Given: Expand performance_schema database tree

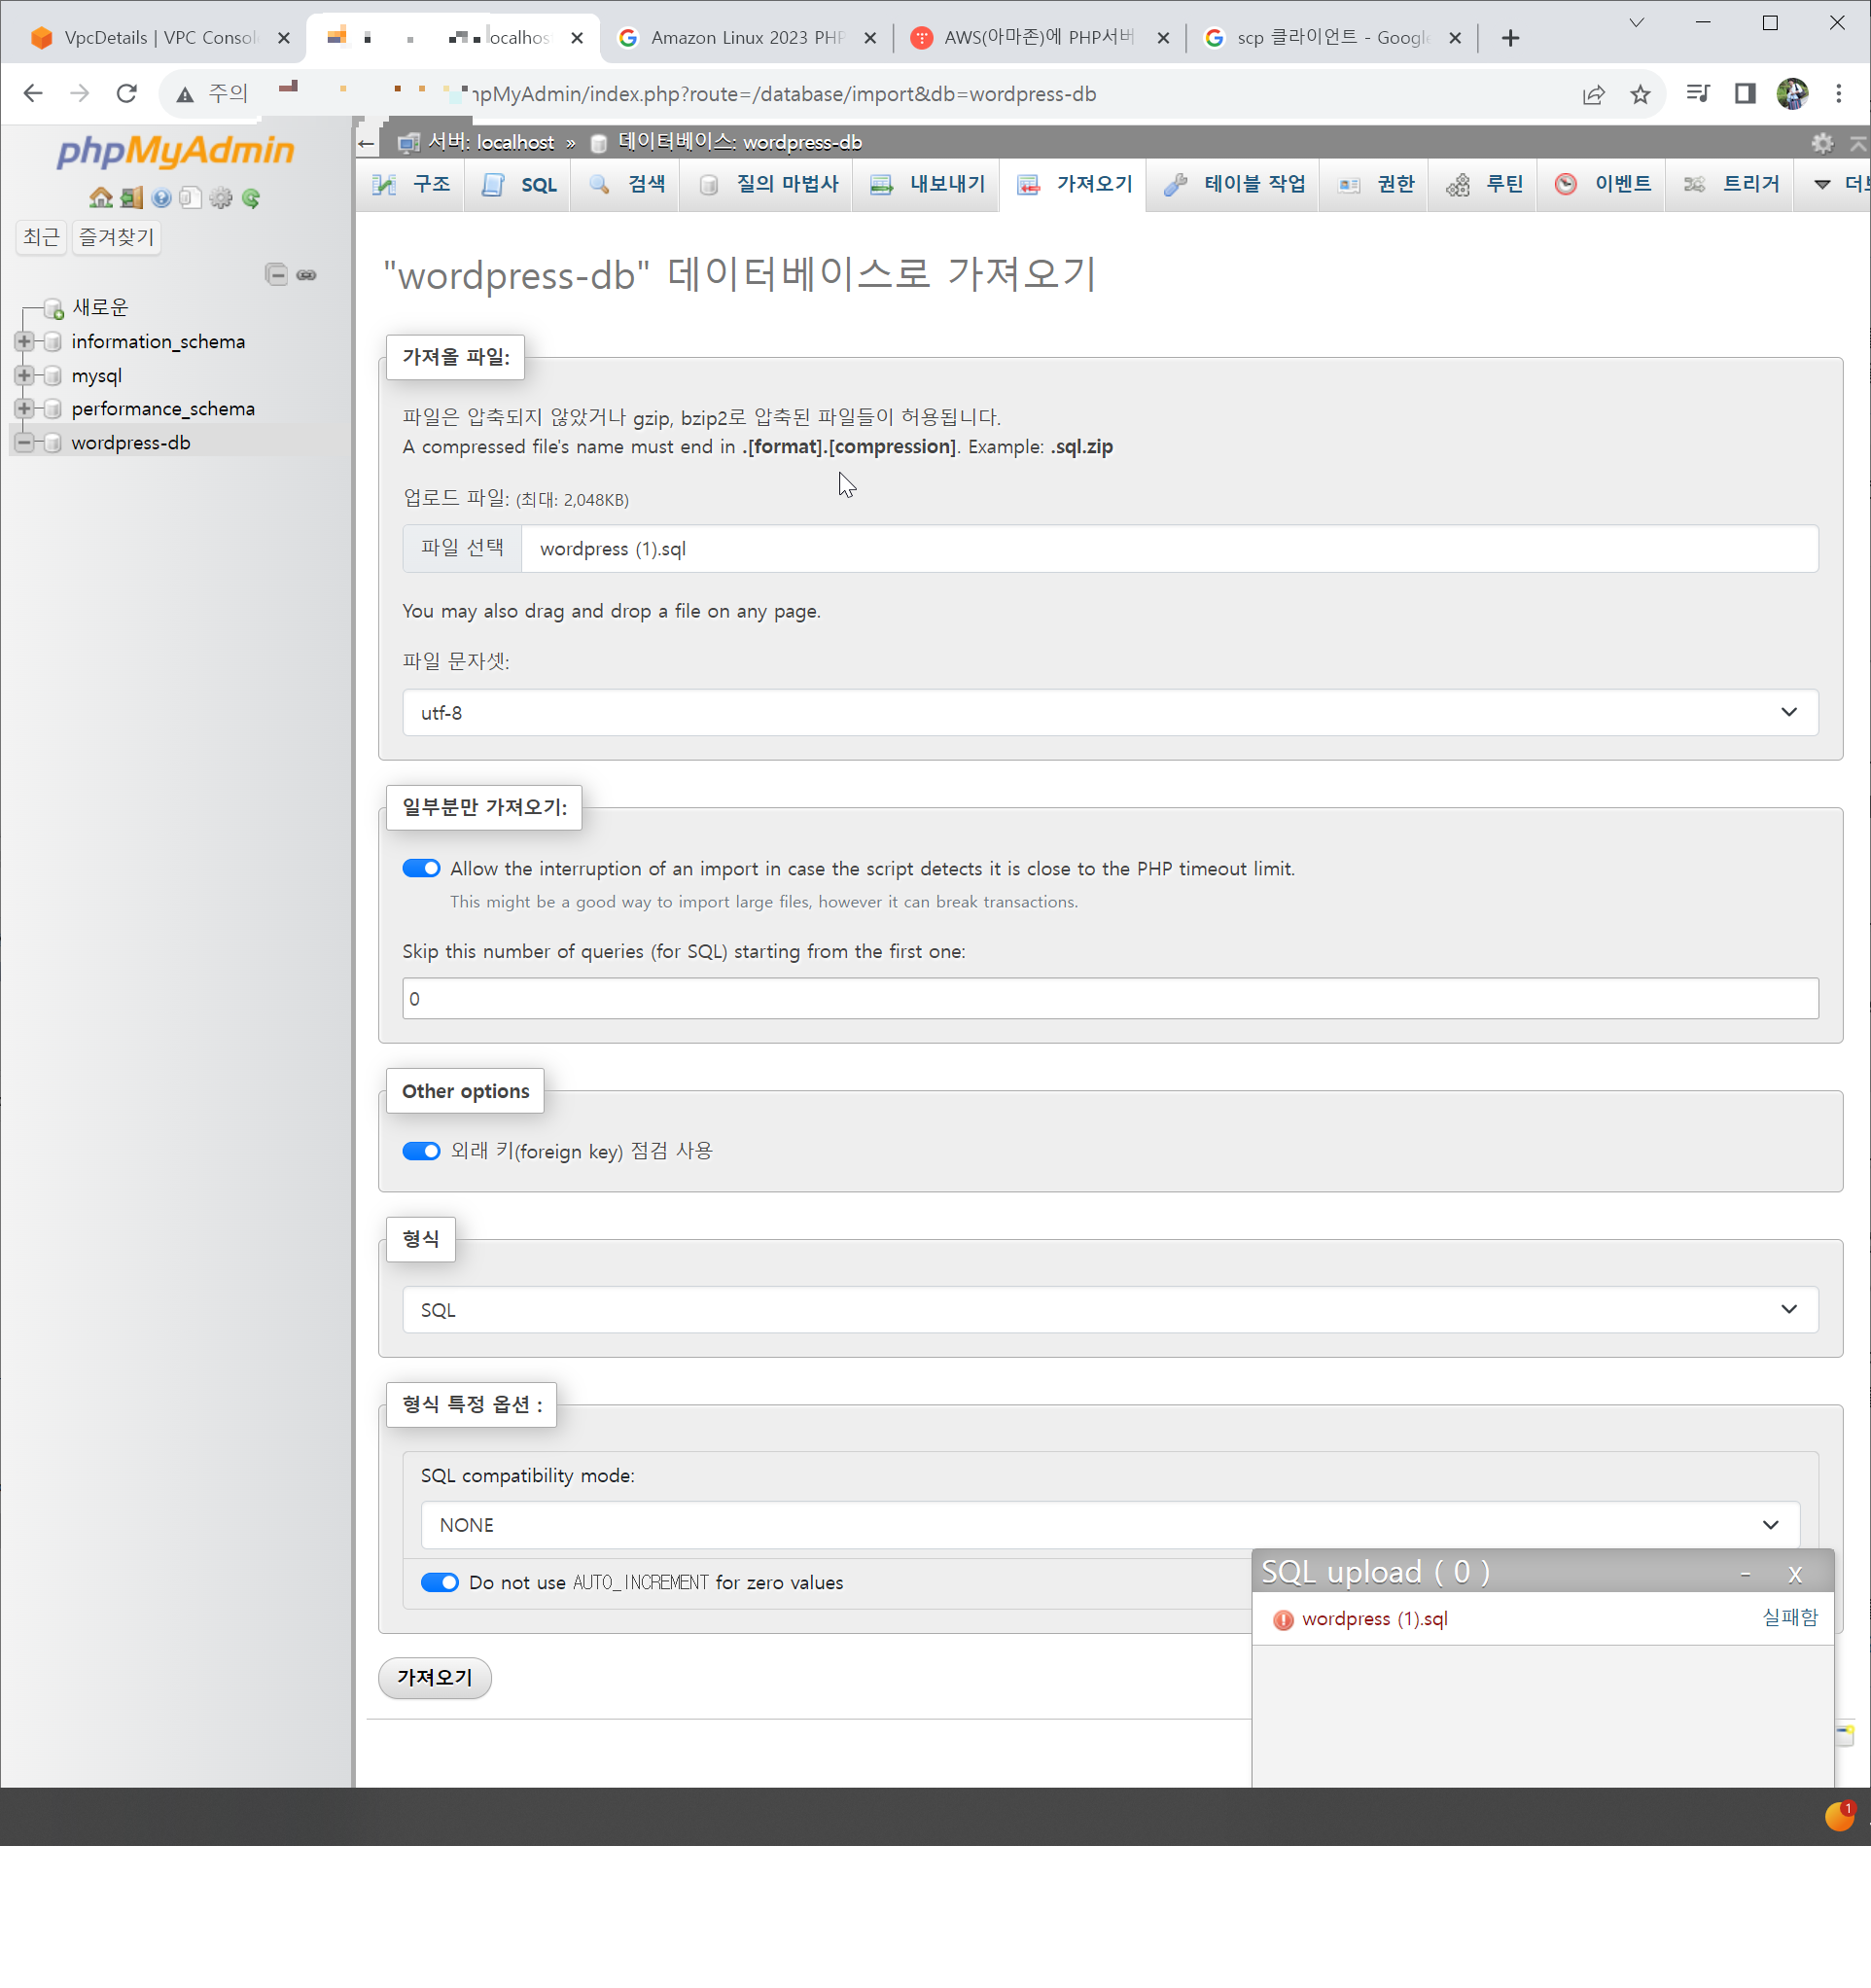Looking at the screenshot, I should [x=24, y=408].
